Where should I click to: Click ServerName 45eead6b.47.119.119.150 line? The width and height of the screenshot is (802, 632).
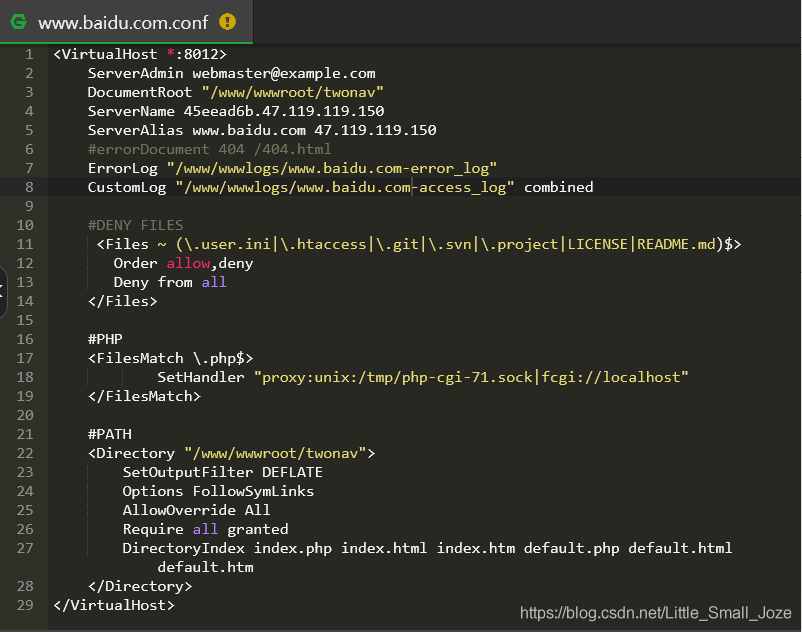(x=236, y=111)
